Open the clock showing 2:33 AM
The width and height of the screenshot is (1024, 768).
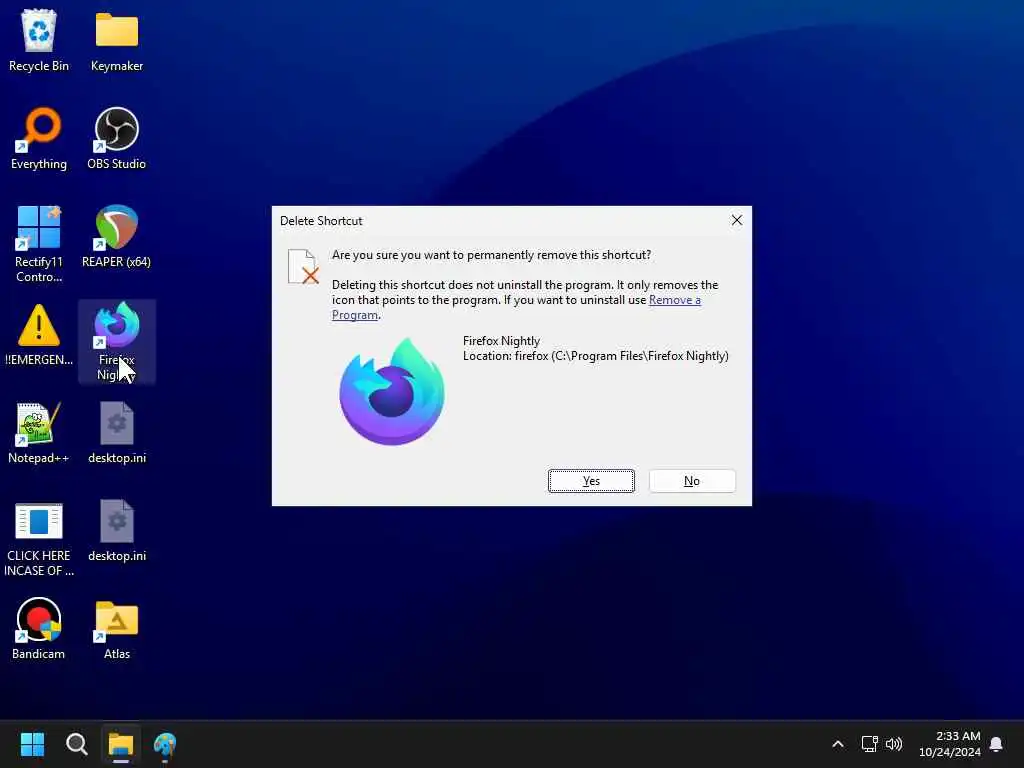pos(950,744)
